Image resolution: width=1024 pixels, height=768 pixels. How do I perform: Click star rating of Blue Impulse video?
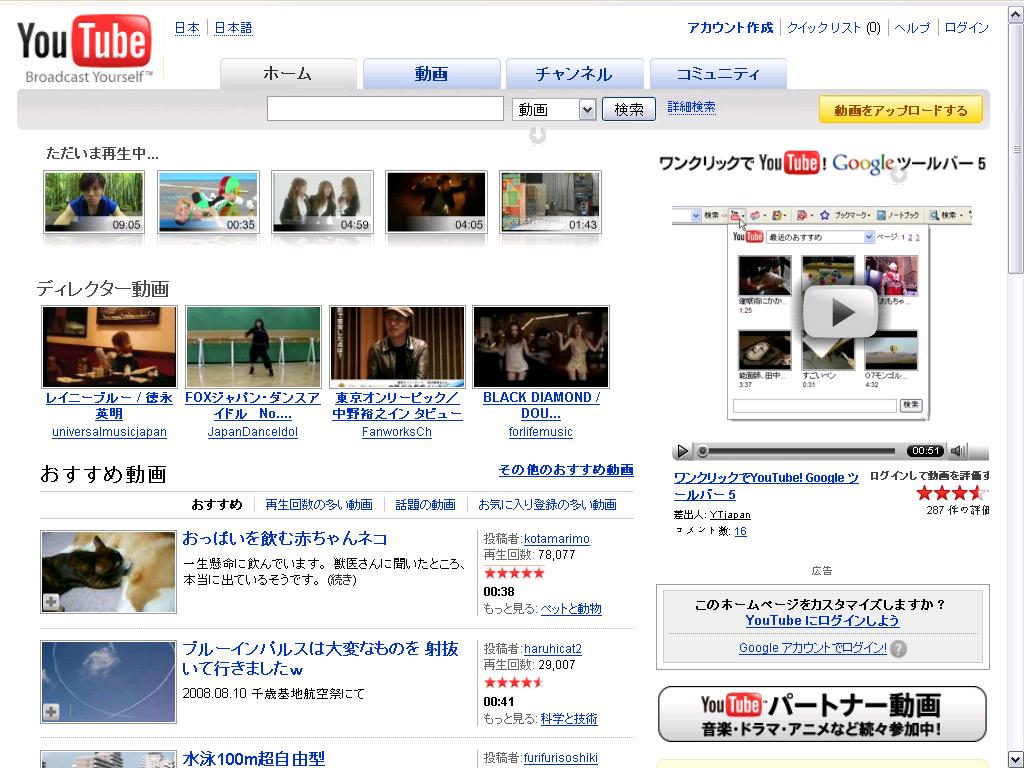514,683
